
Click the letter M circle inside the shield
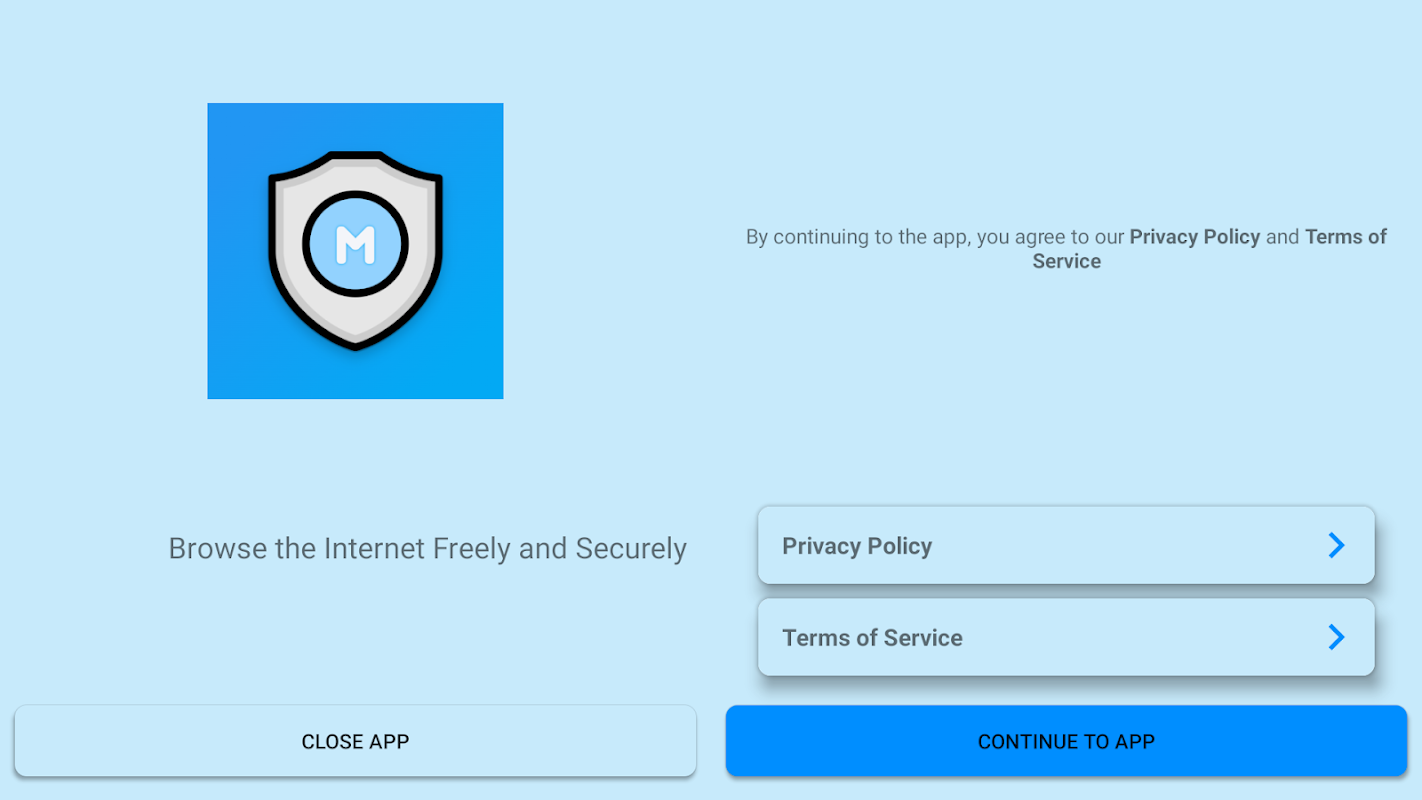coord(355,244)
